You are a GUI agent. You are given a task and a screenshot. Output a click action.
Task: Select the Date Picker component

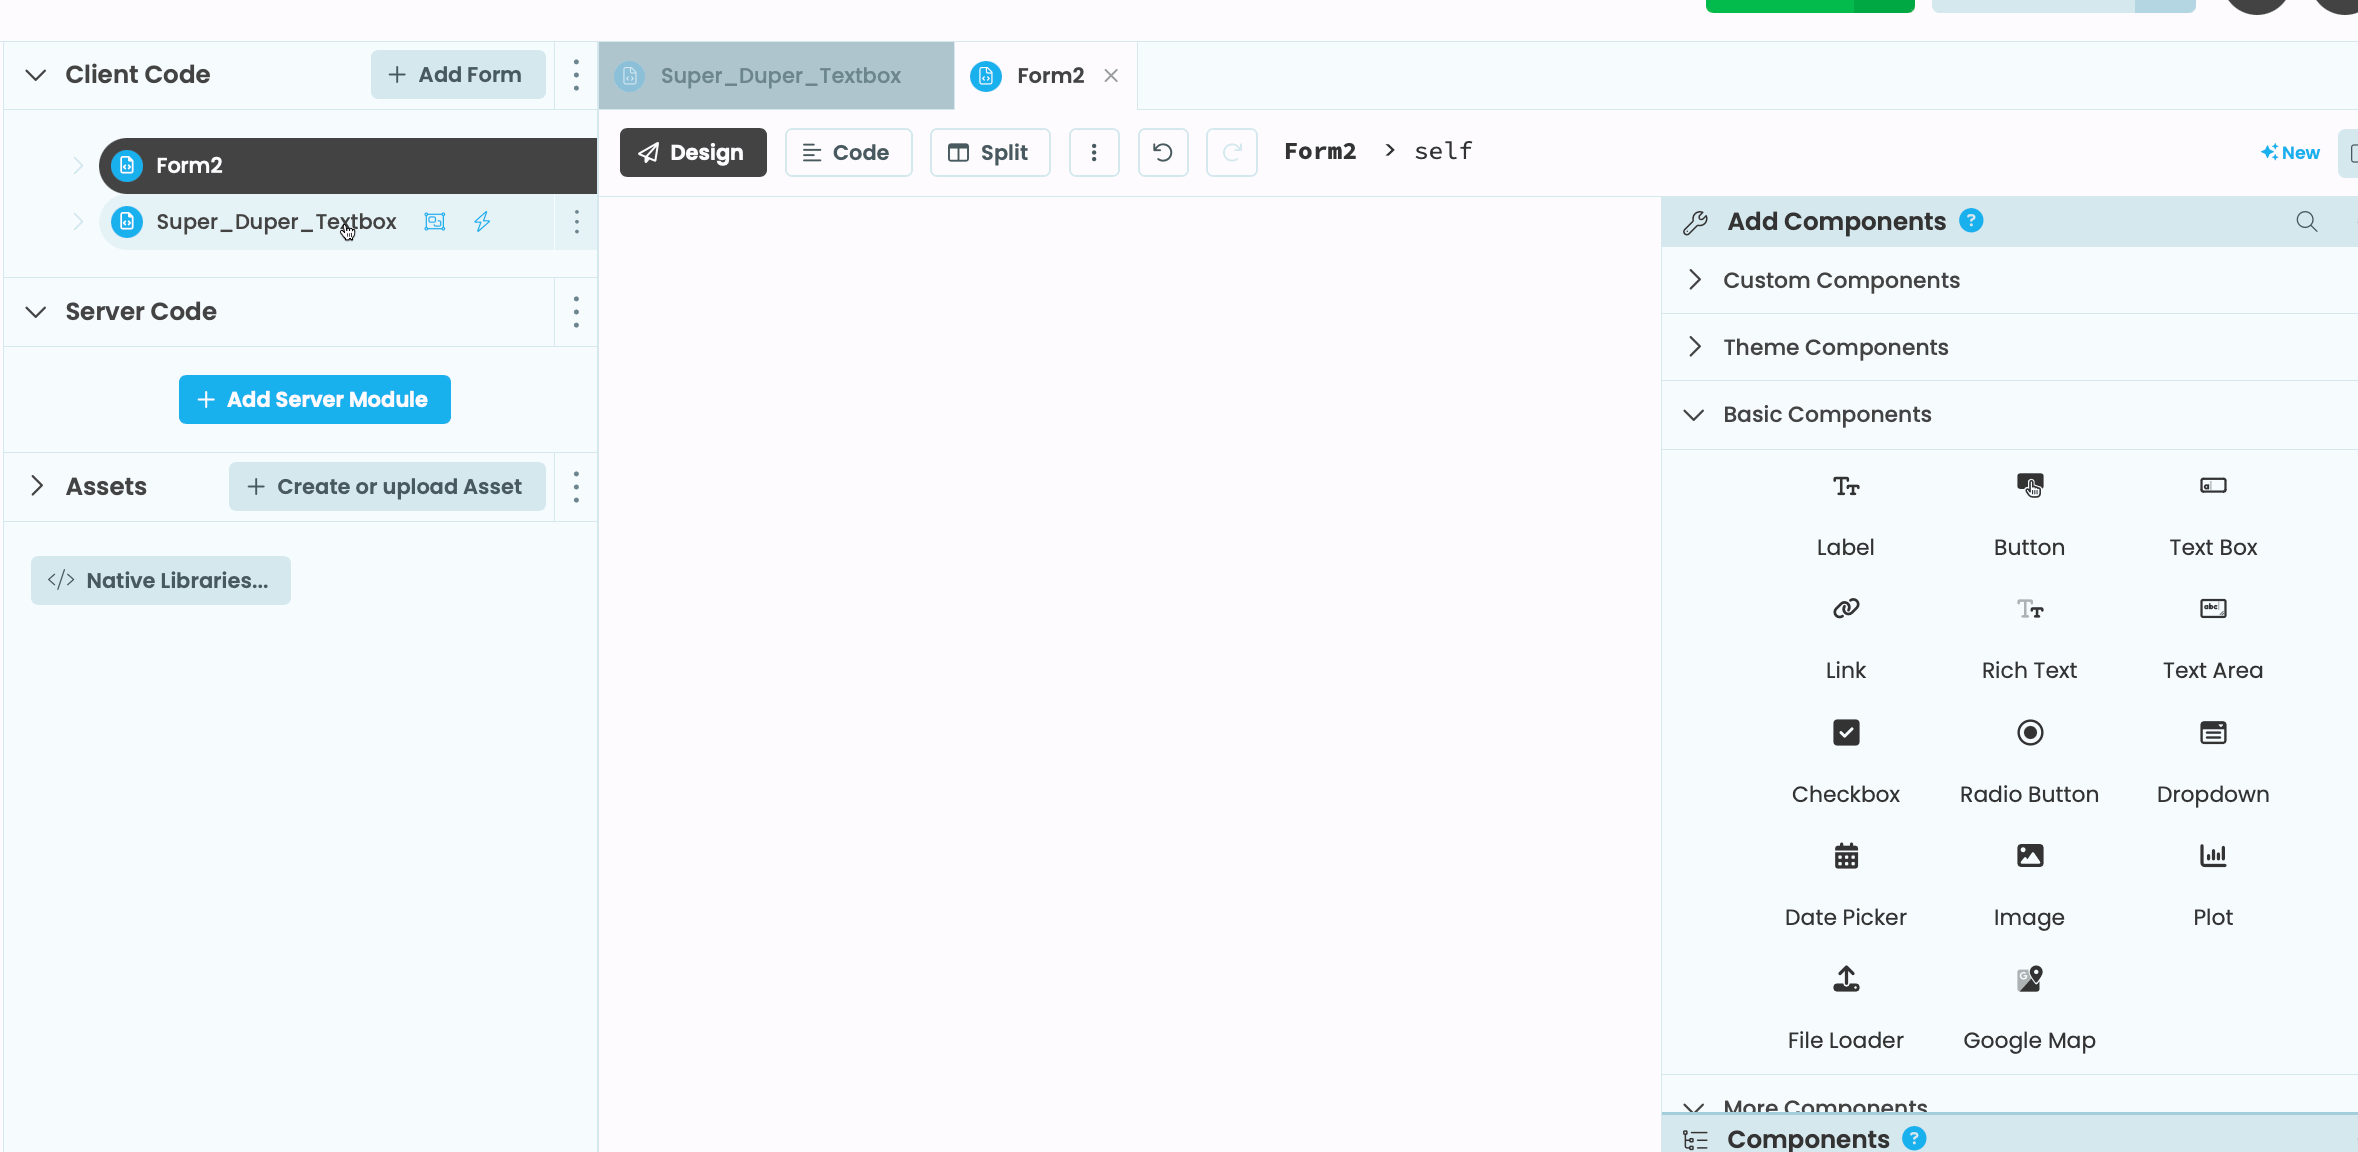pyautogui.click(x=1845, y=886)
